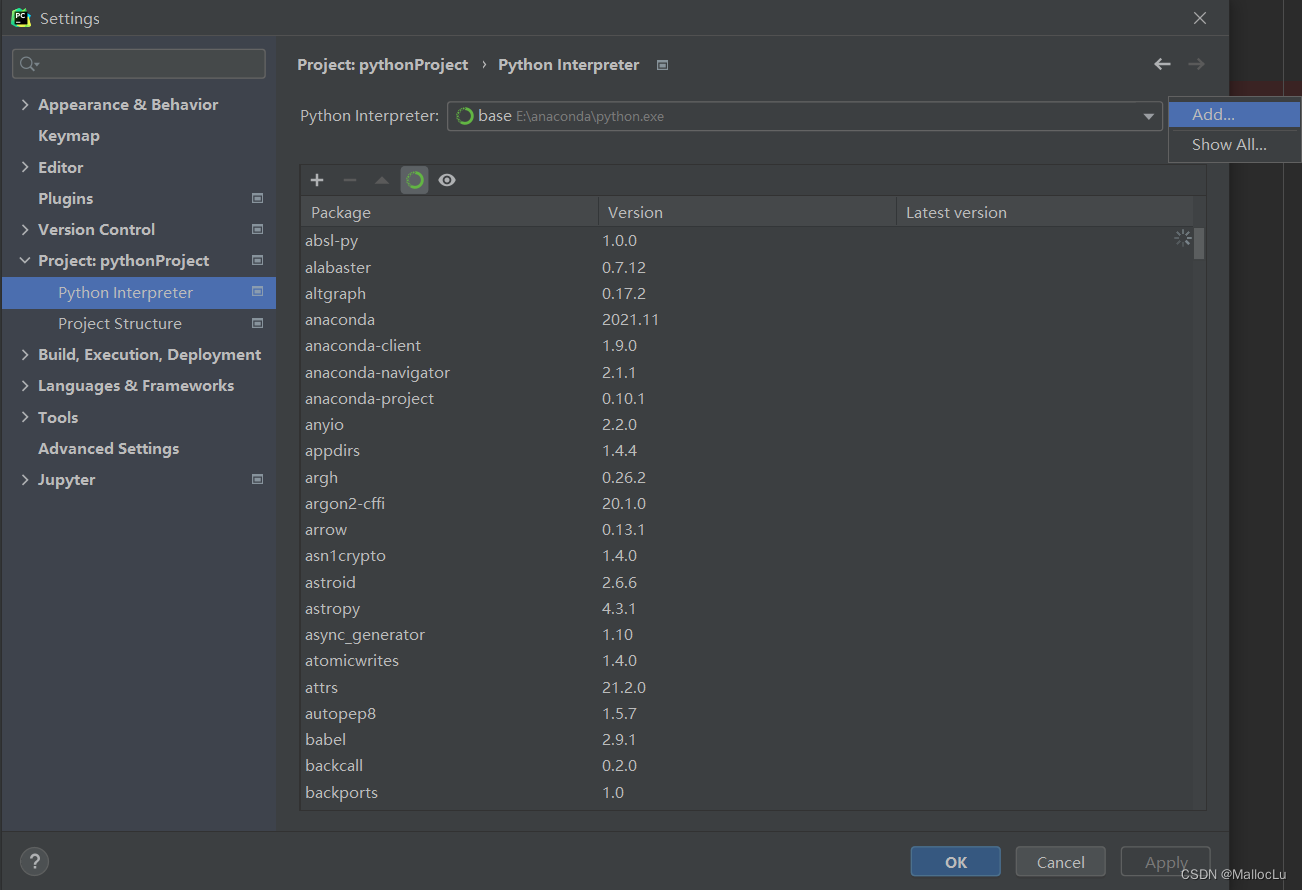Expand Languages & Frameworks section
1302x890 pixels.
click(x=25, y=385)
